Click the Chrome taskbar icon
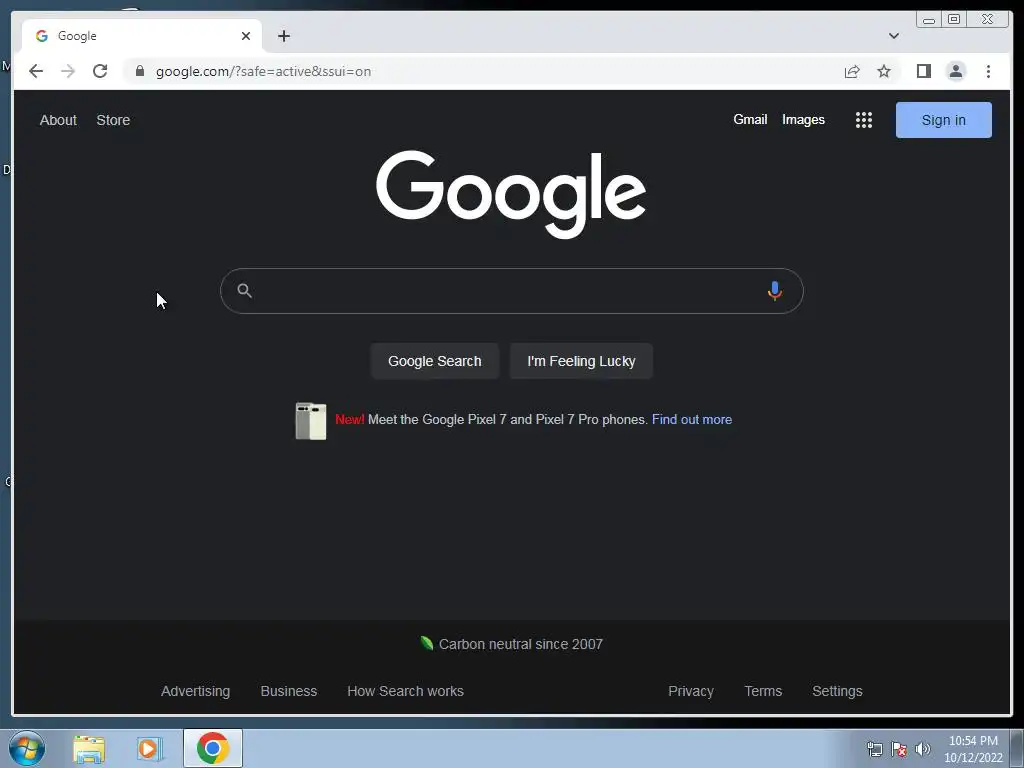 point(212,748)
